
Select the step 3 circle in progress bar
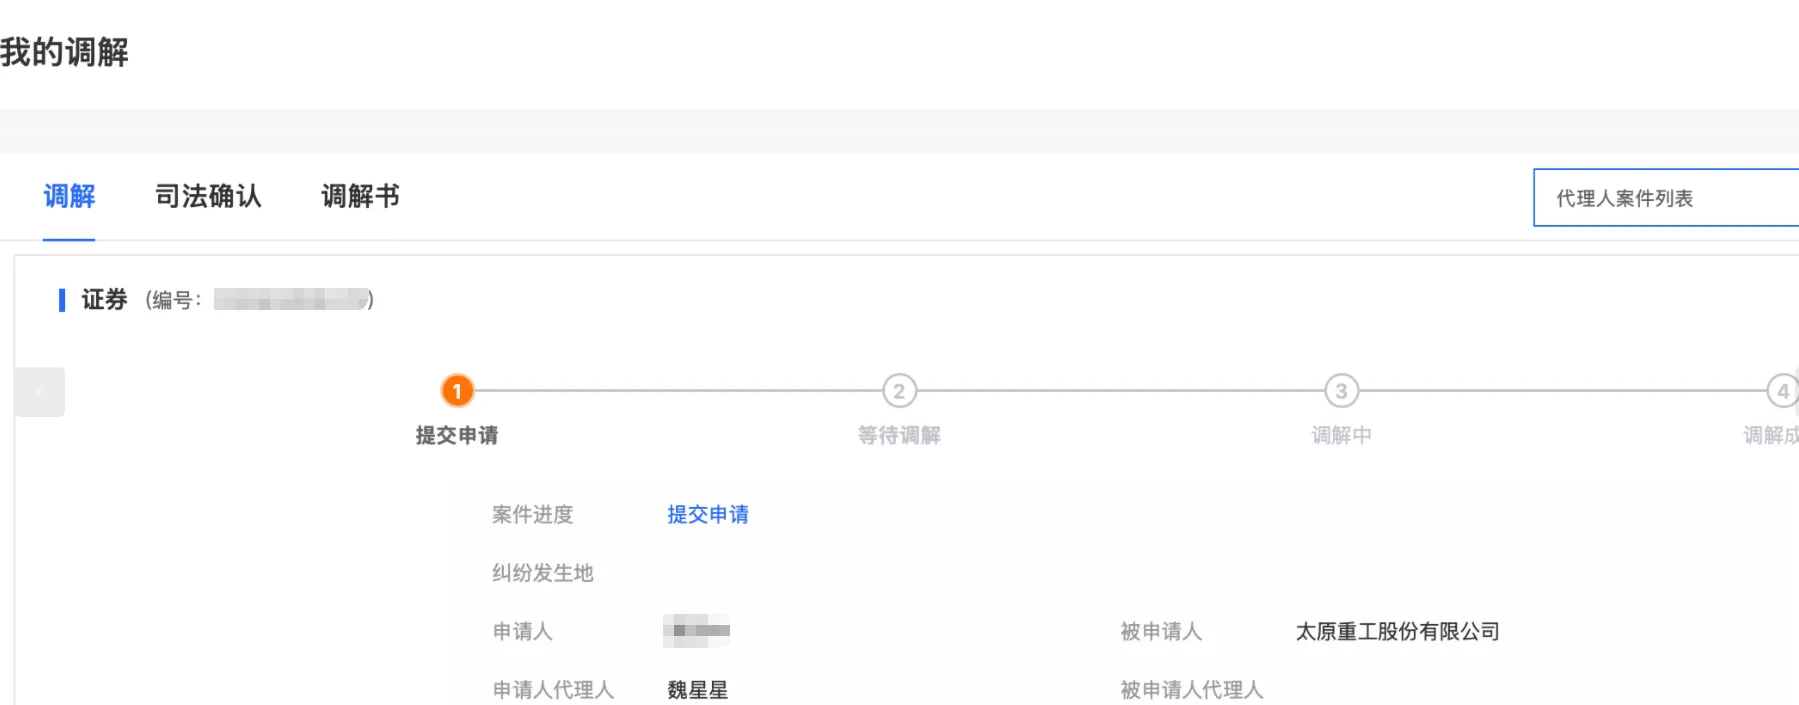click(1341, 391)
